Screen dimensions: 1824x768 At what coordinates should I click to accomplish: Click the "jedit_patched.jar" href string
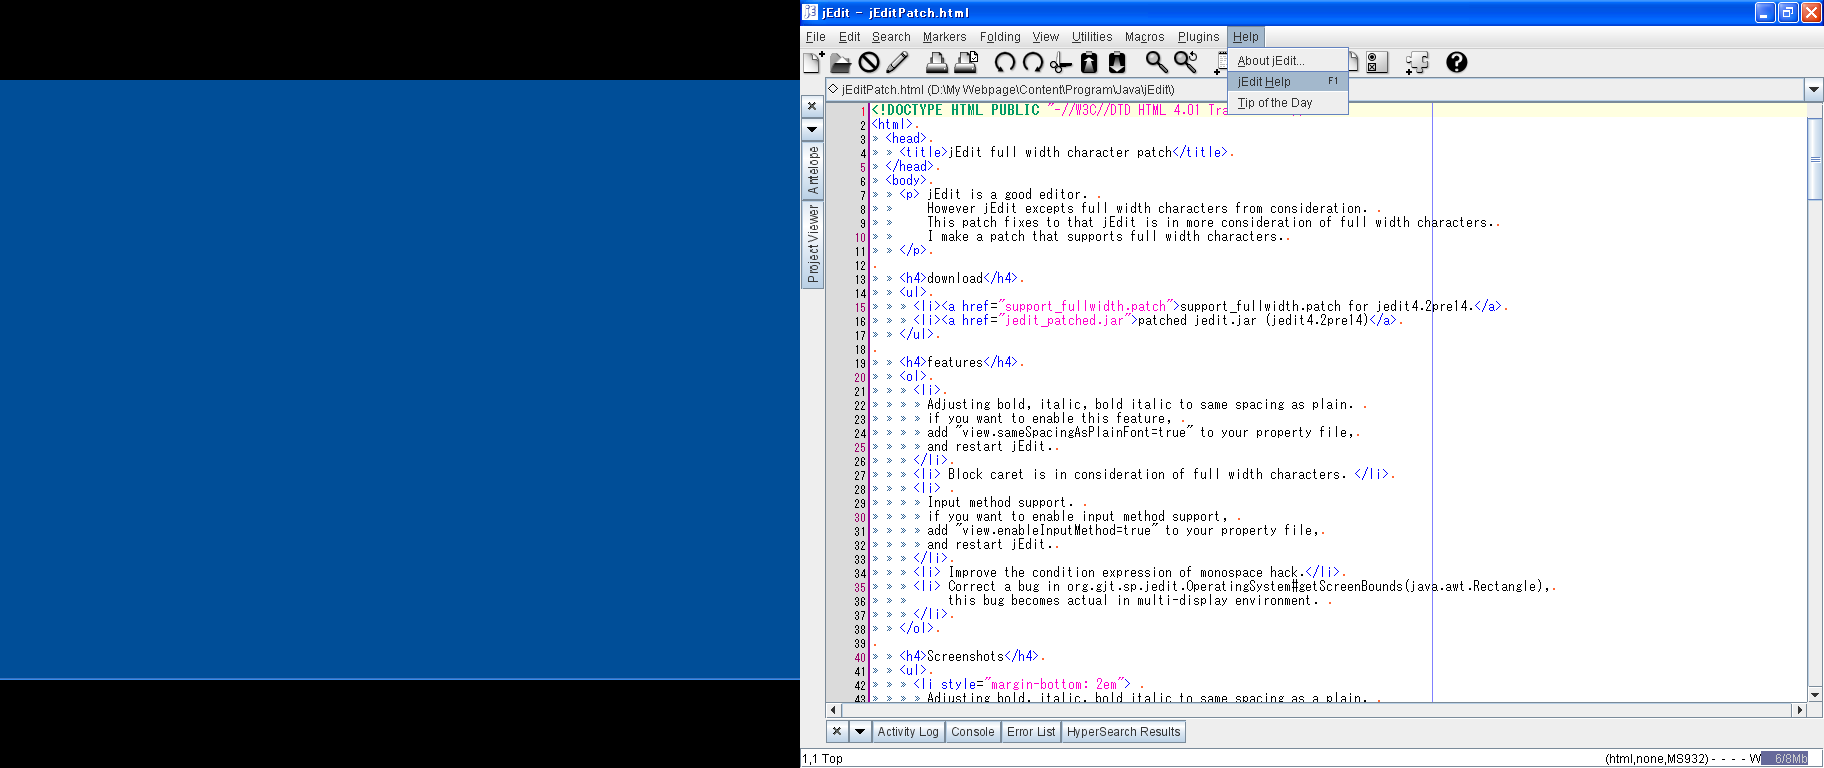point(1064,320)
